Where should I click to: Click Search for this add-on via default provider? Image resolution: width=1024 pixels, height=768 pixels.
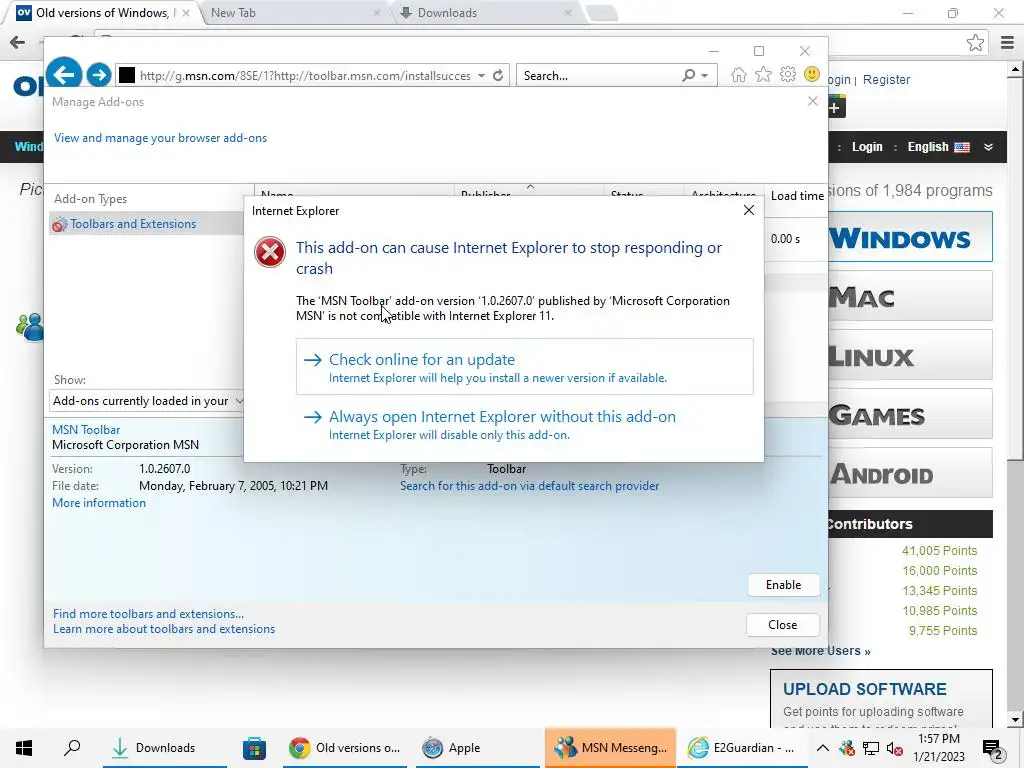pos(530,486)
